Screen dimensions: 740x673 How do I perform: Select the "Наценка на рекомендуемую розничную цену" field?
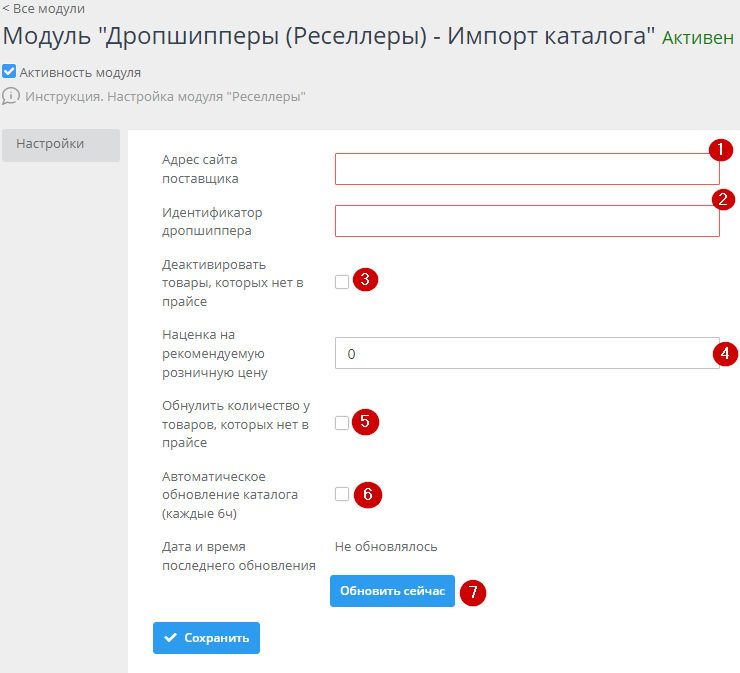520,354
